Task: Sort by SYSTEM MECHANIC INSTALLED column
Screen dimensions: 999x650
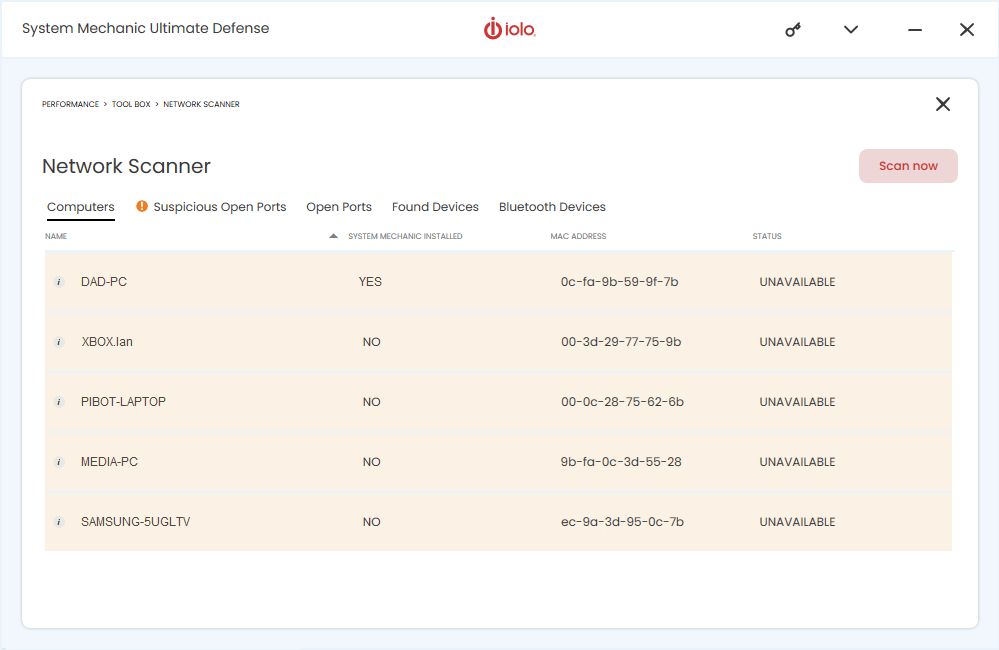Action: click(405, 236)
